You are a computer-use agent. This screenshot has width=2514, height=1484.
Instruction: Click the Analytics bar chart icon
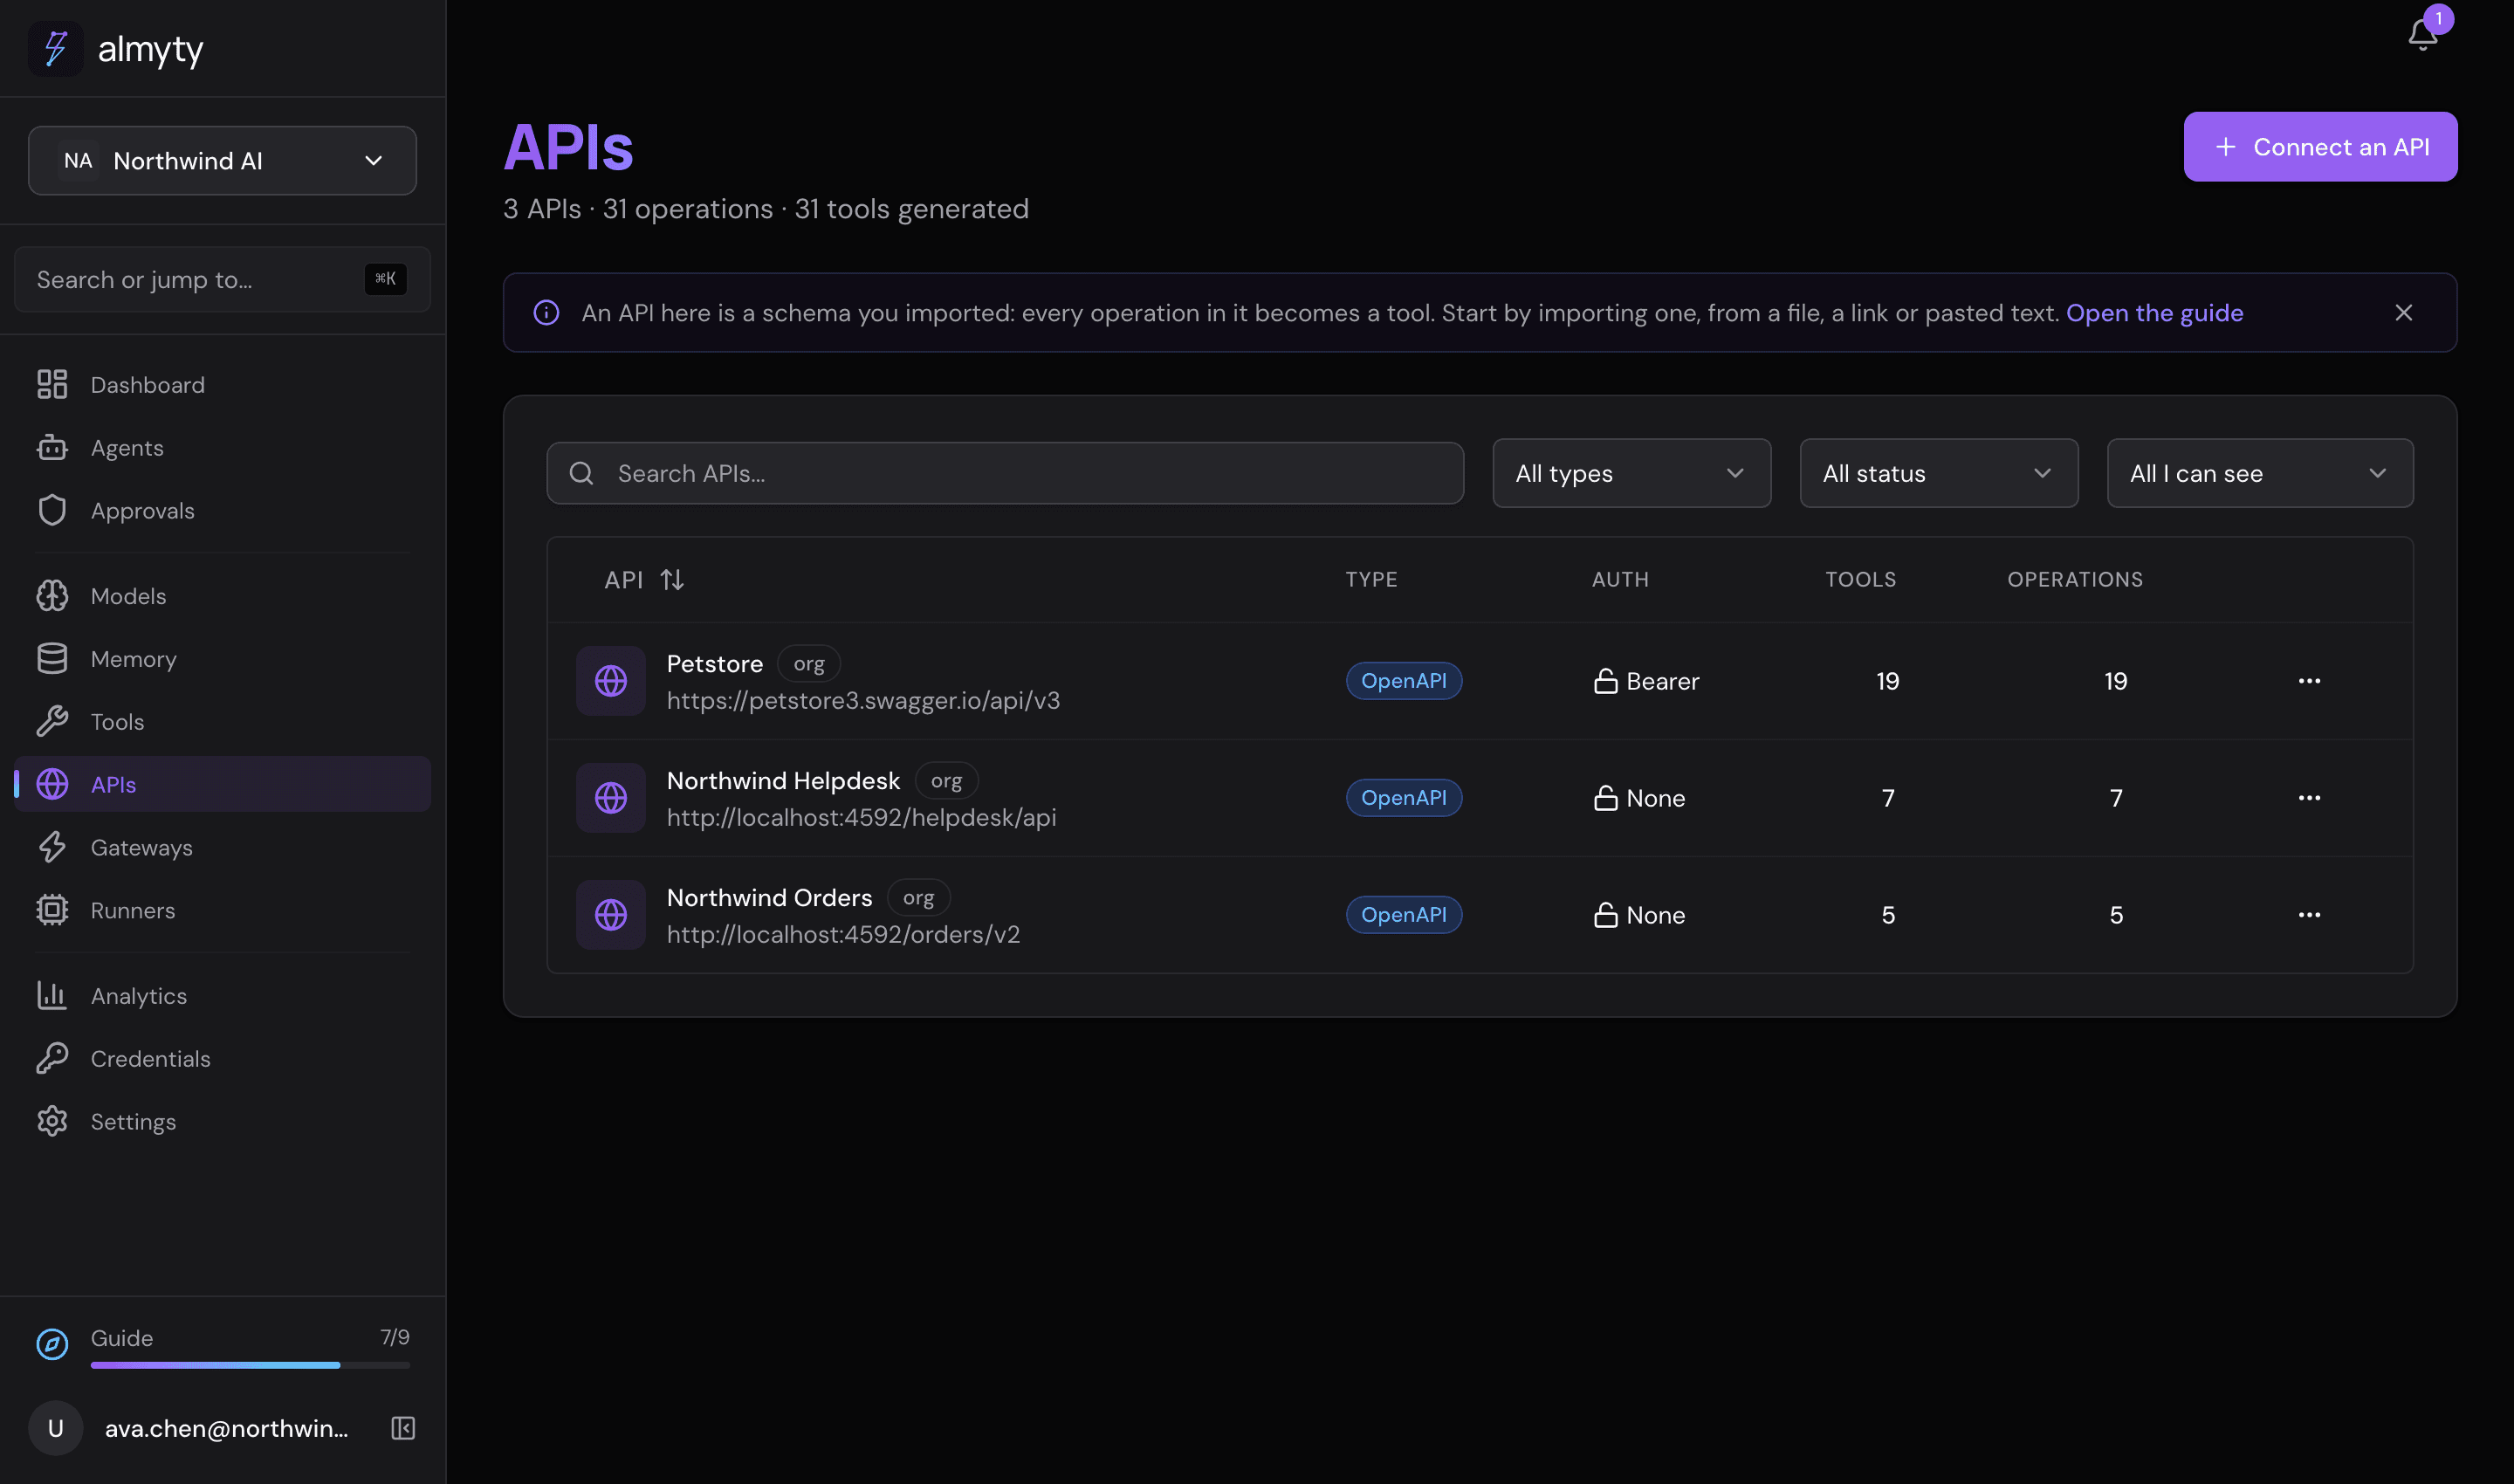52,995
